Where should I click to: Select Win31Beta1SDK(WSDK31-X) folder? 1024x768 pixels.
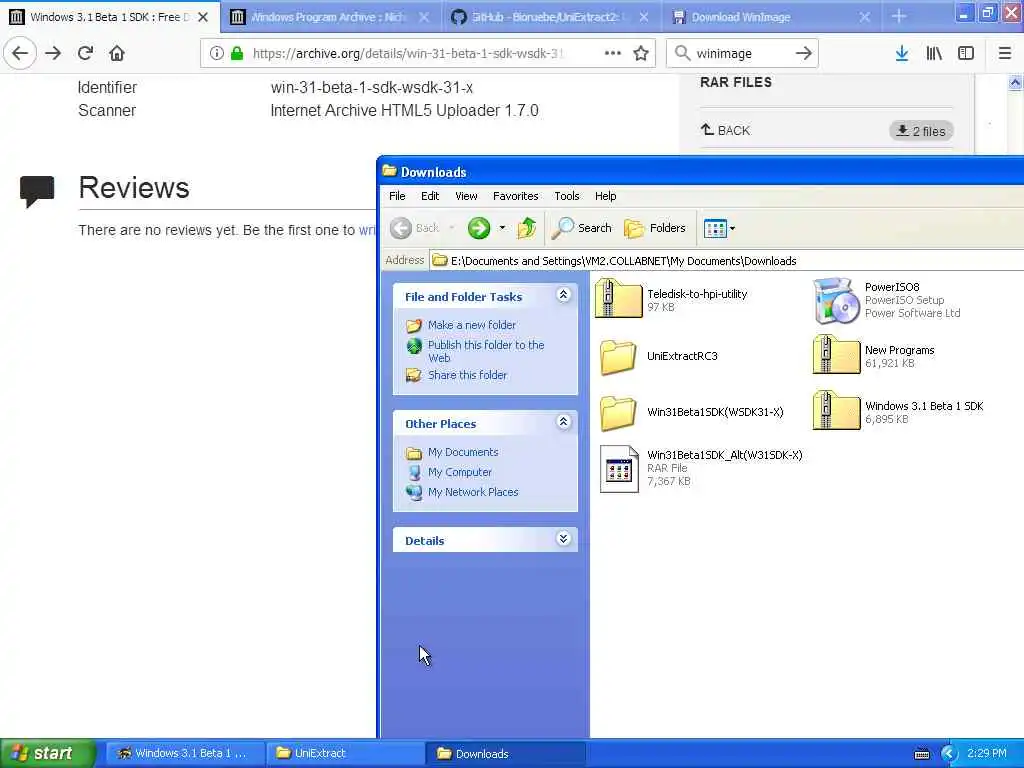click(692, 412)
